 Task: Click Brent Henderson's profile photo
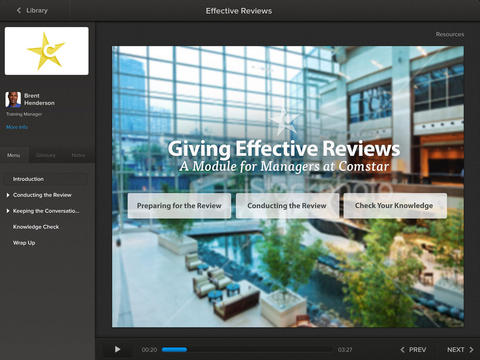[x=13, y=99]
